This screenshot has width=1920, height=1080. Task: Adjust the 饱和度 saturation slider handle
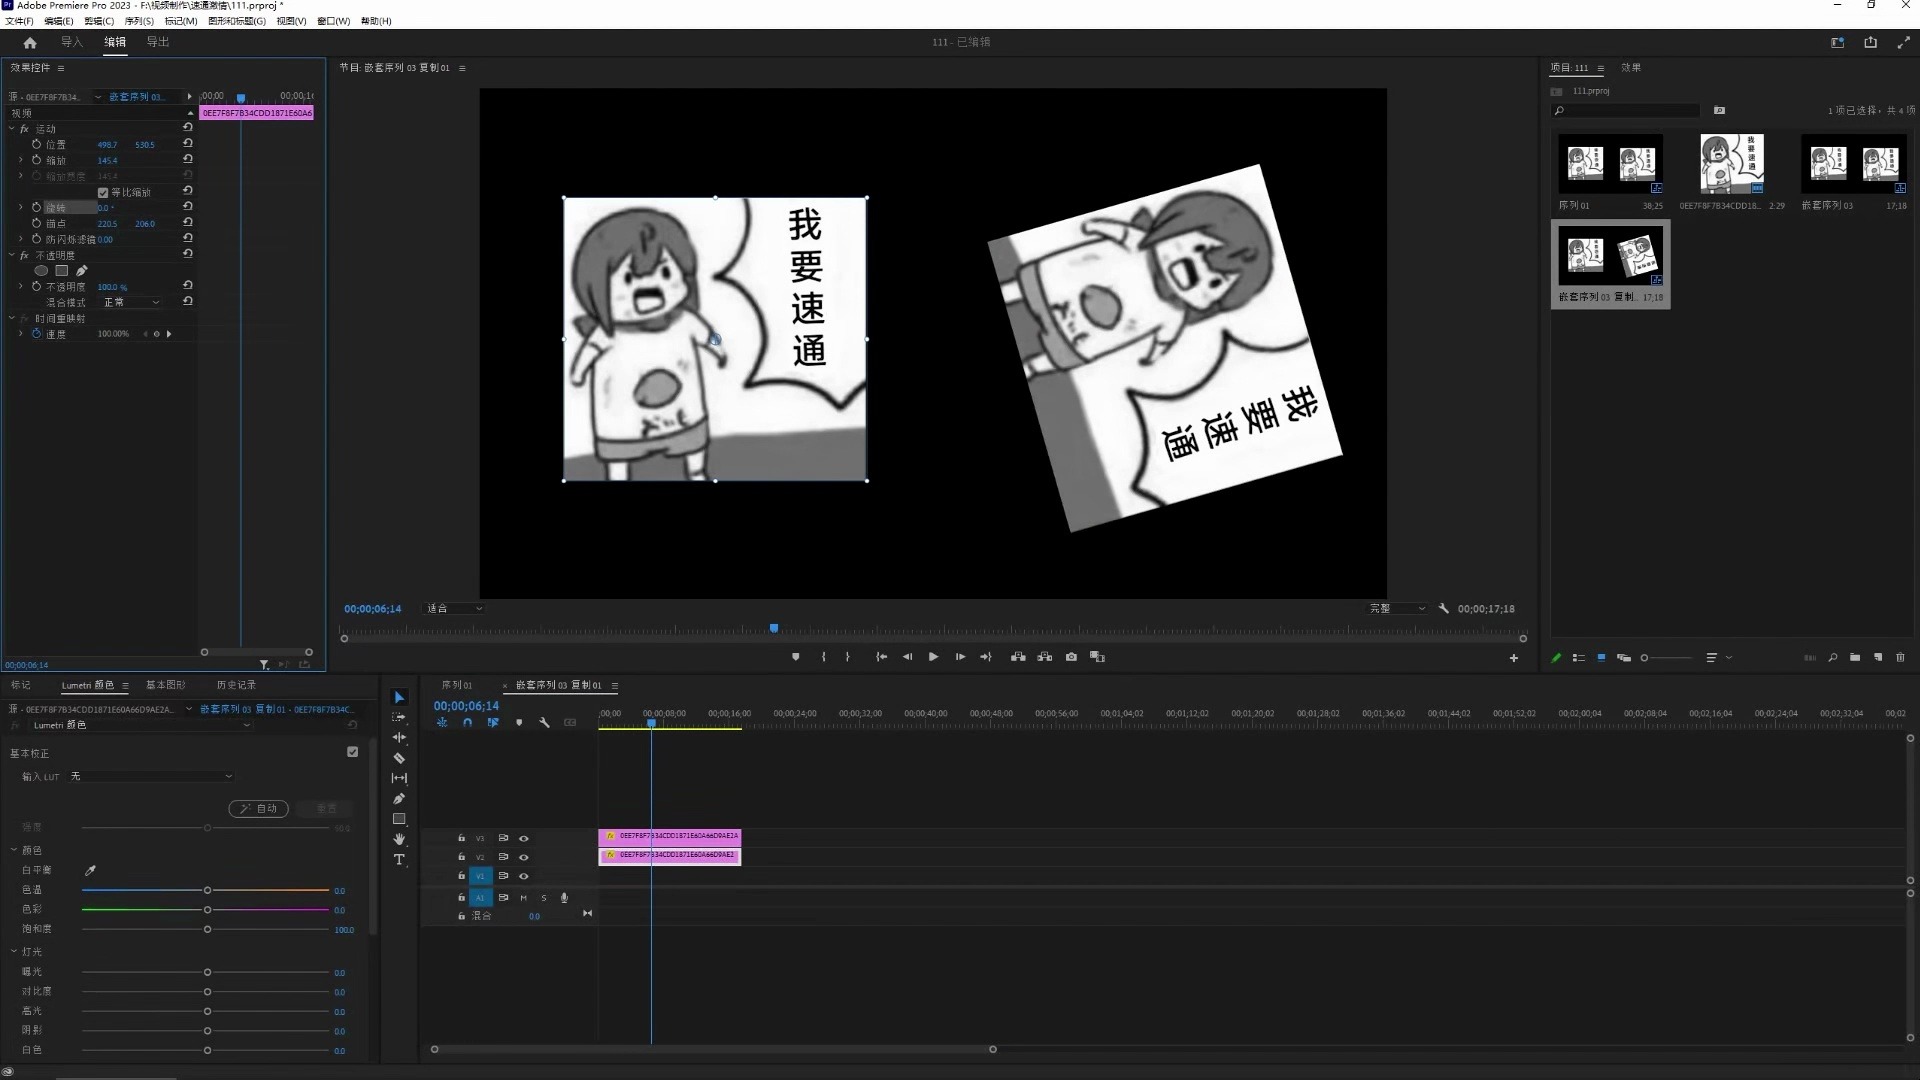click(207, 930)
